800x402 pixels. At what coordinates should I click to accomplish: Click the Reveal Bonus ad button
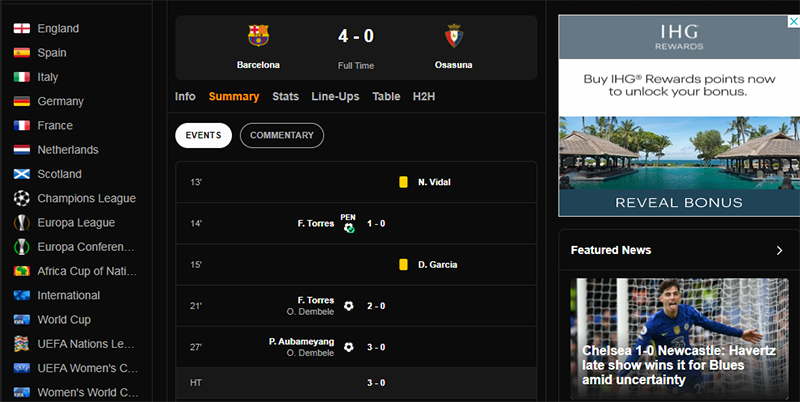click(x=679, y=202)
